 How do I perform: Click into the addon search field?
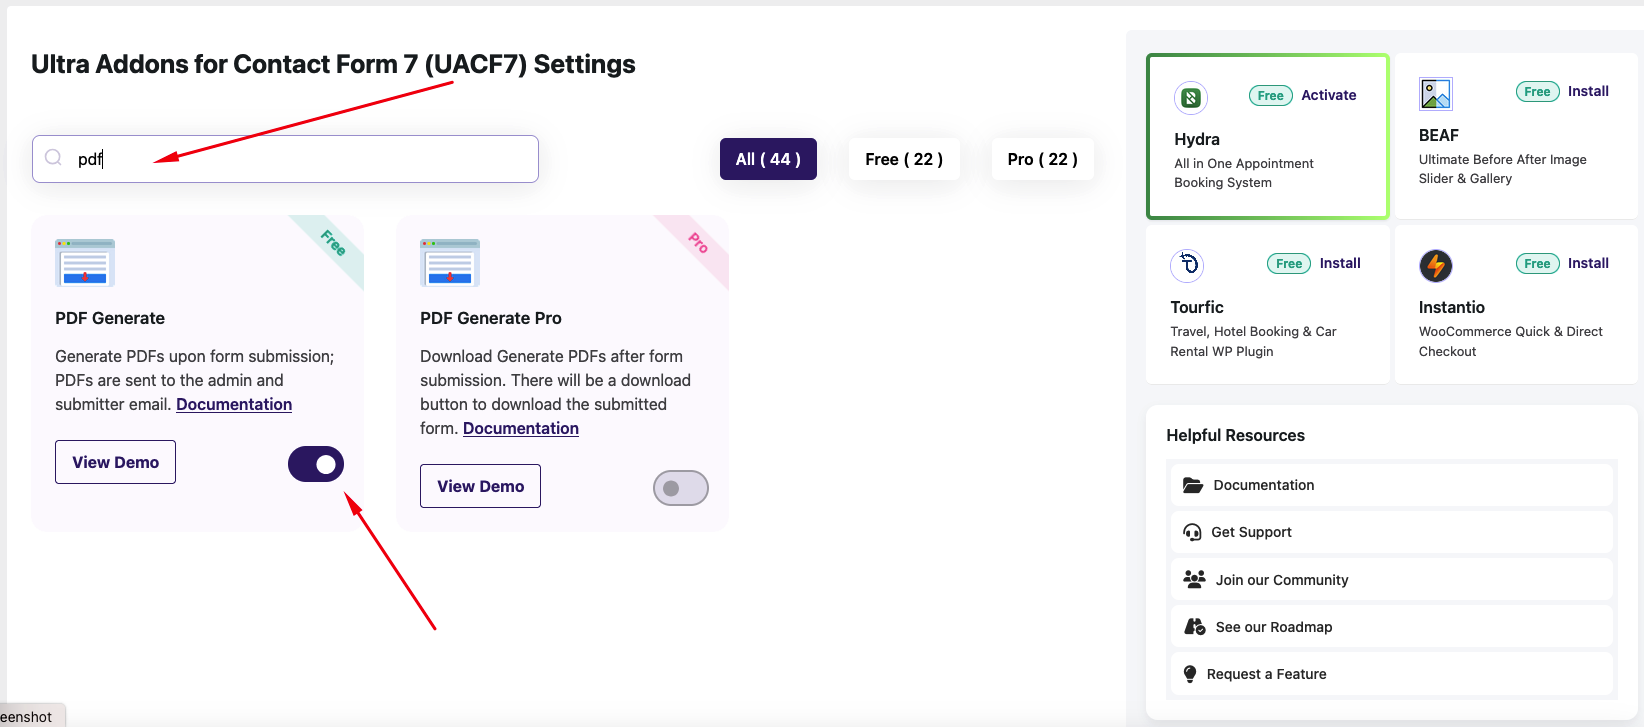[286, 159]
